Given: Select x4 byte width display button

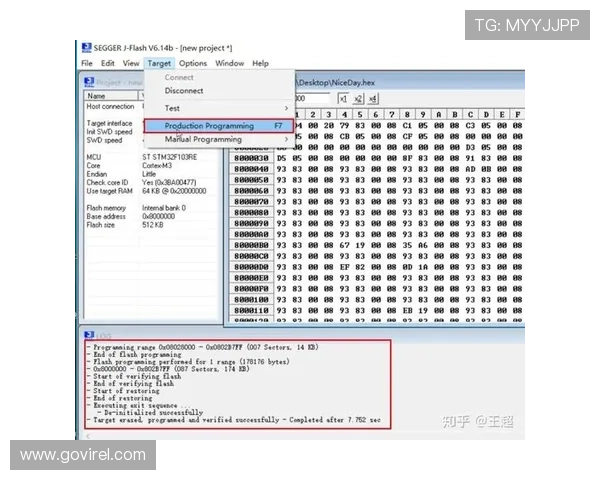Looking at the screenshot, I should click(x=373, y=99).
